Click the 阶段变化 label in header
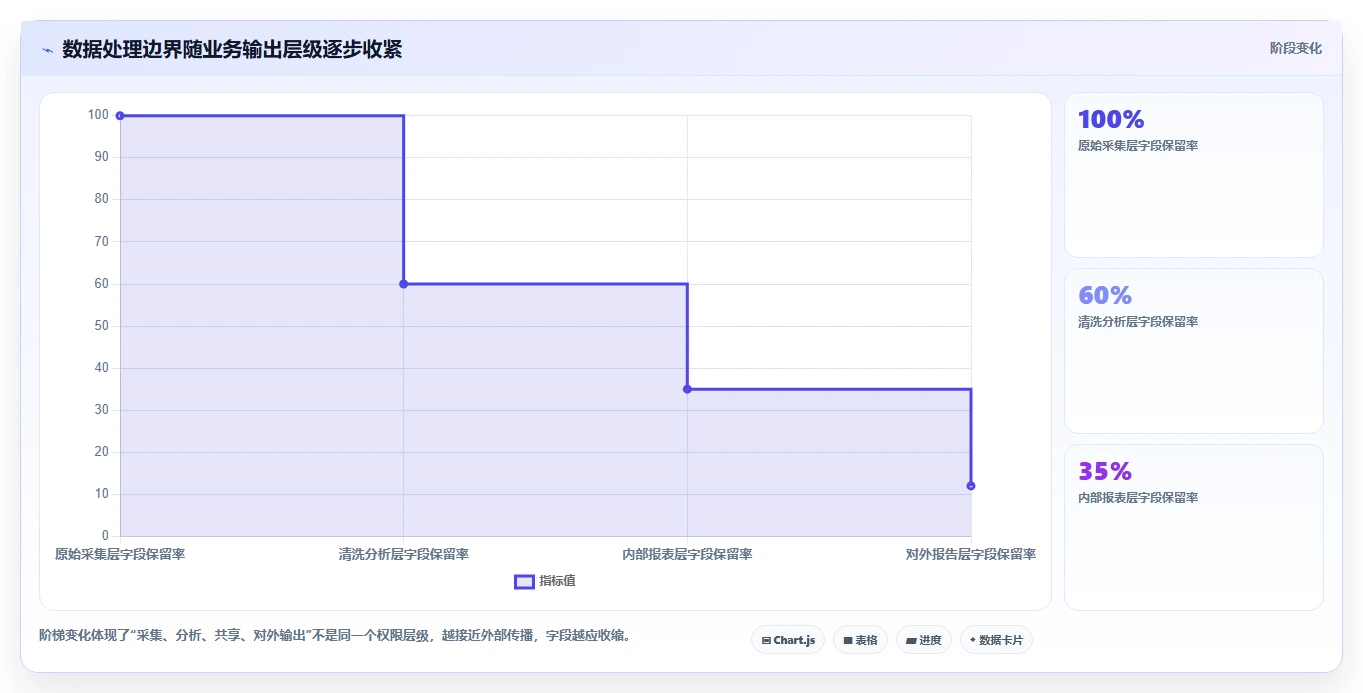This screenshot has width=1363, height=693. pyautogui.click(x=1296, y=48)
